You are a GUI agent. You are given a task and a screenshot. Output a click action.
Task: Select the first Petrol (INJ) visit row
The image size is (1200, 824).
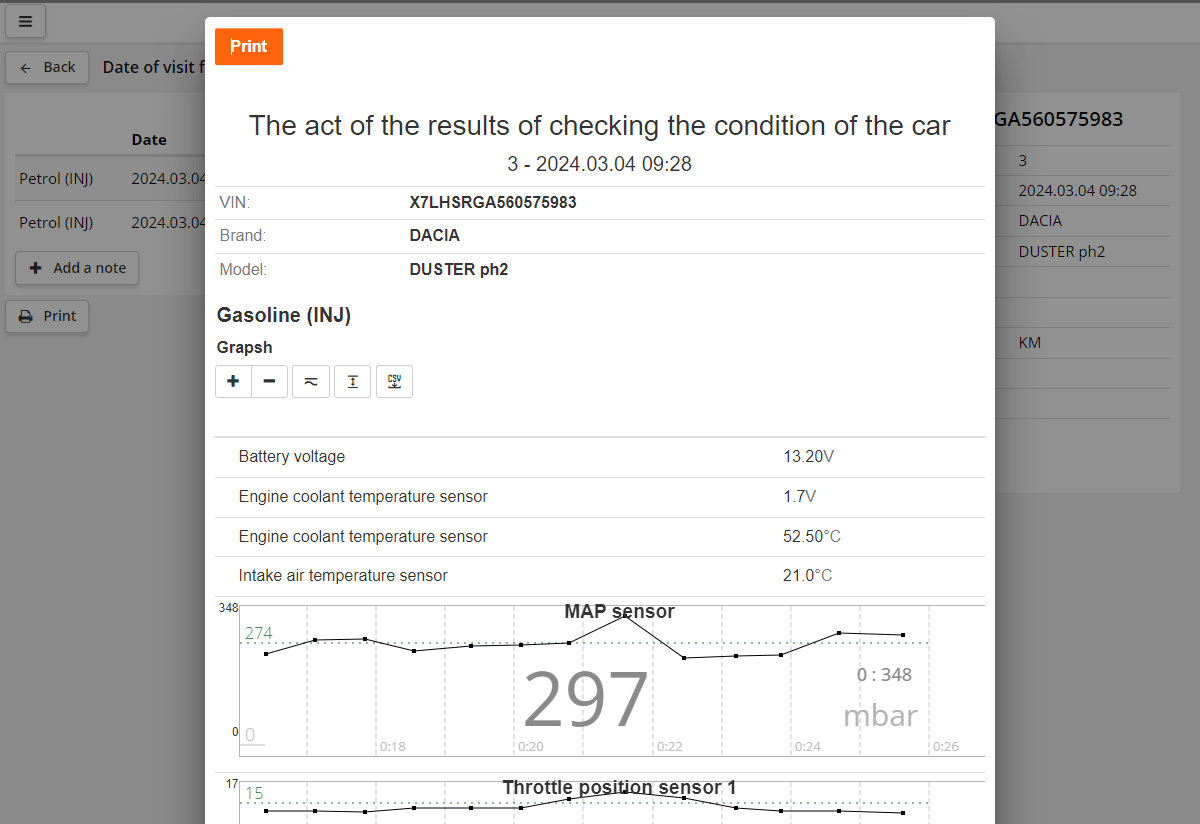[x=56, y=179]
